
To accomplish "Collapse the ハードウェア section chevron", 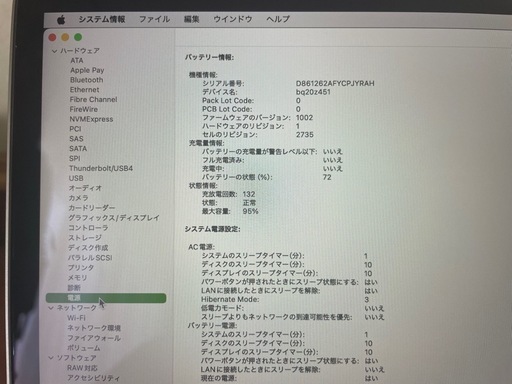I will [55, 51].
